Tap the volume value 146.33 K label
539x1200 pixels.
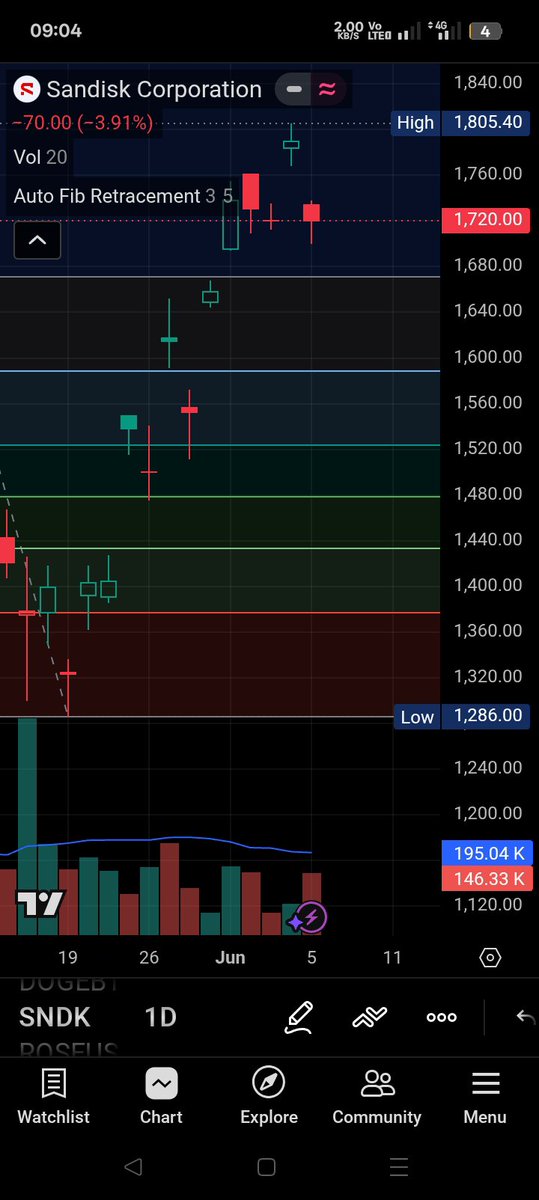coord(487,878)
